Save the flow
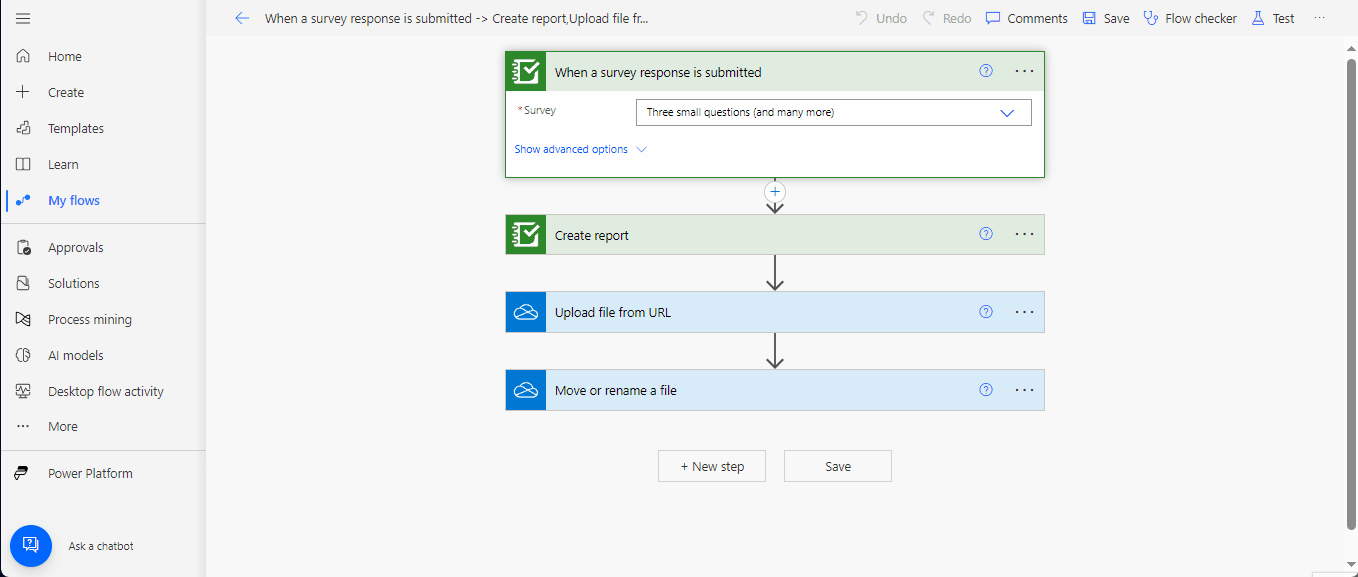The width and height of the screenshot is (1358, 577). tap(837, 465)
